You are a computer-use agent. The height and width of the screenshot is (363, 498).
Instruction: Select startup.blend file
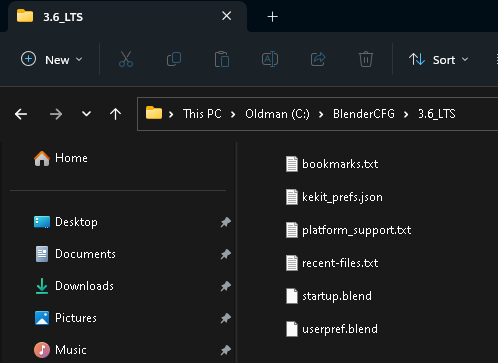point(329,296)
